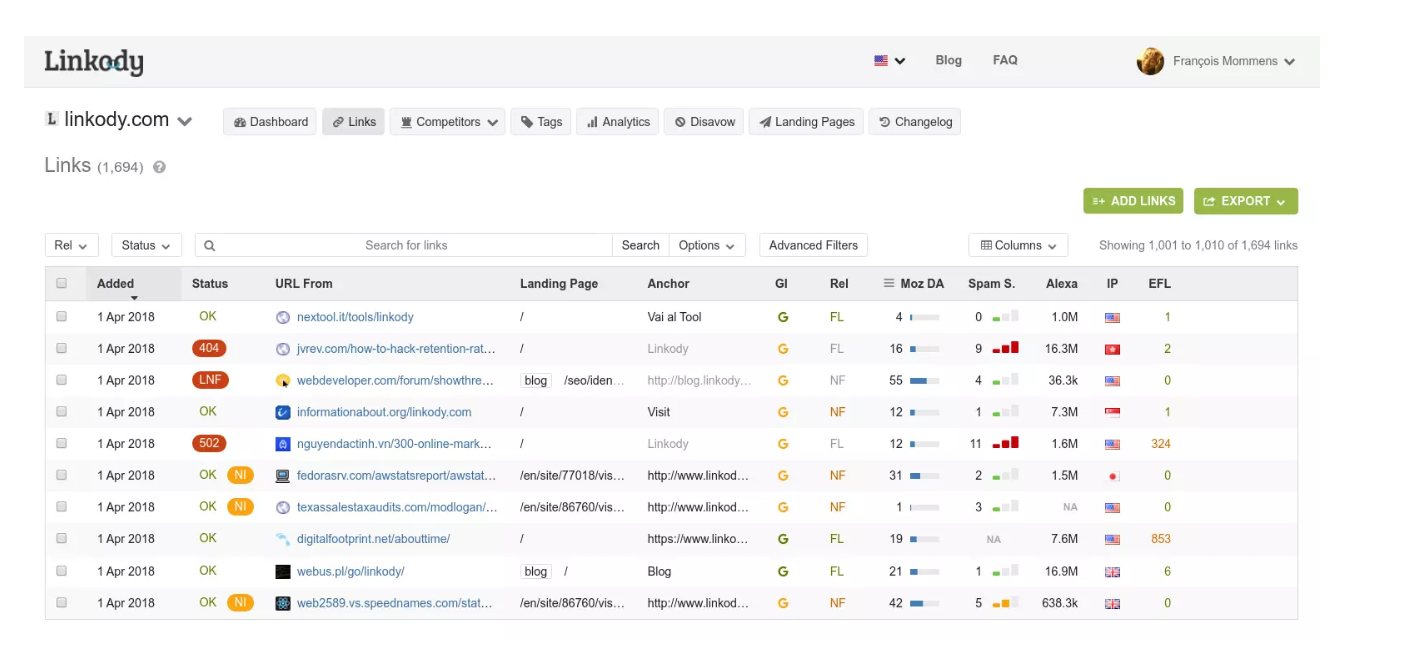Check the webdeveloper.com row checkbox
Screen dimensions: 1404x671
62,380
